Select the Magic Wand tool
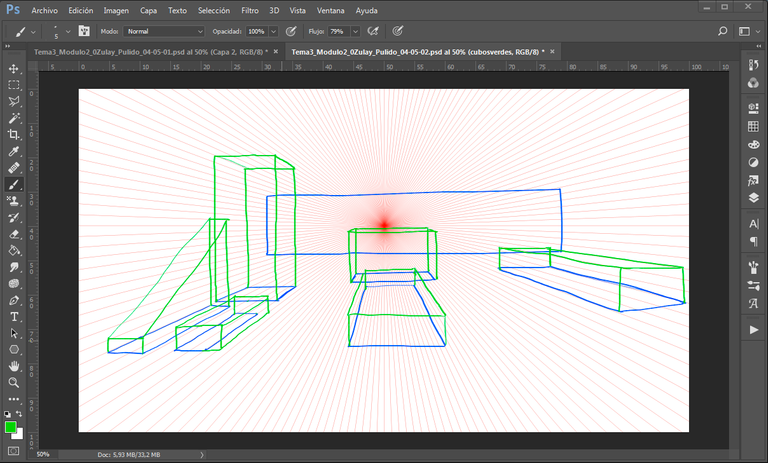This screenshot has height=463, width=768. pos(14,118)
